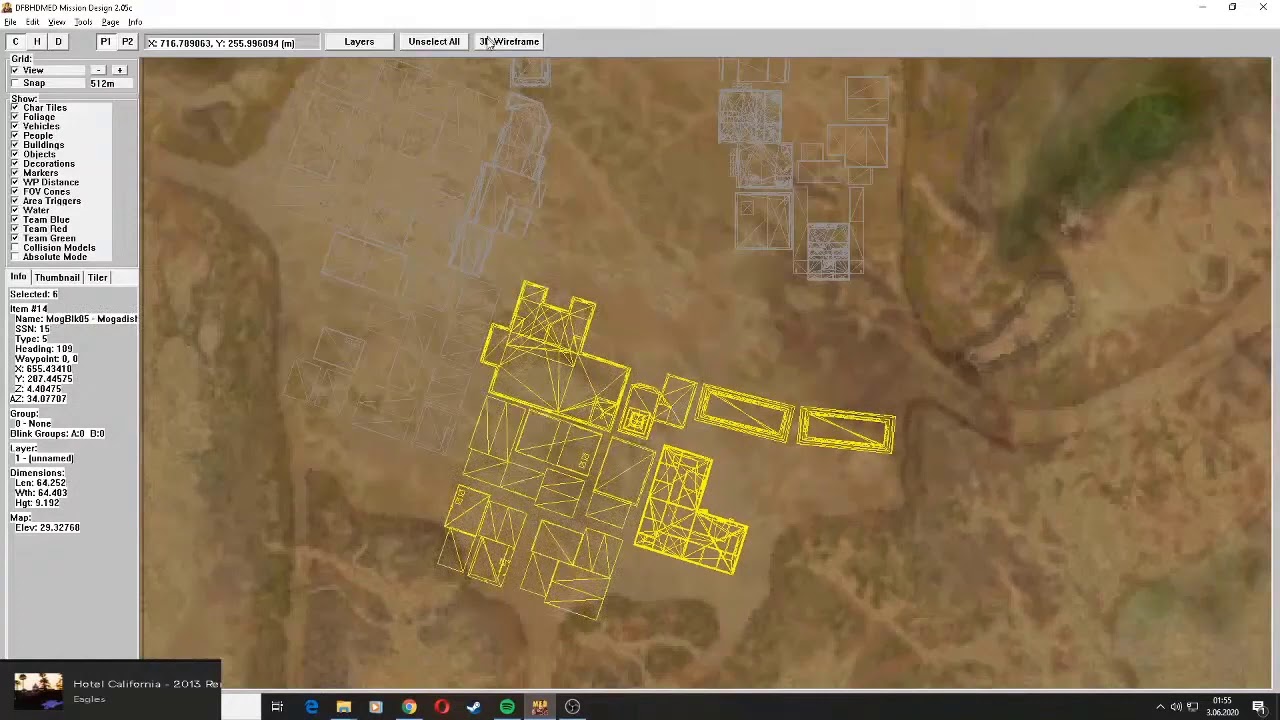Click the C mode button
This screenshot has width=1280, height=720.
click(15, 42)
